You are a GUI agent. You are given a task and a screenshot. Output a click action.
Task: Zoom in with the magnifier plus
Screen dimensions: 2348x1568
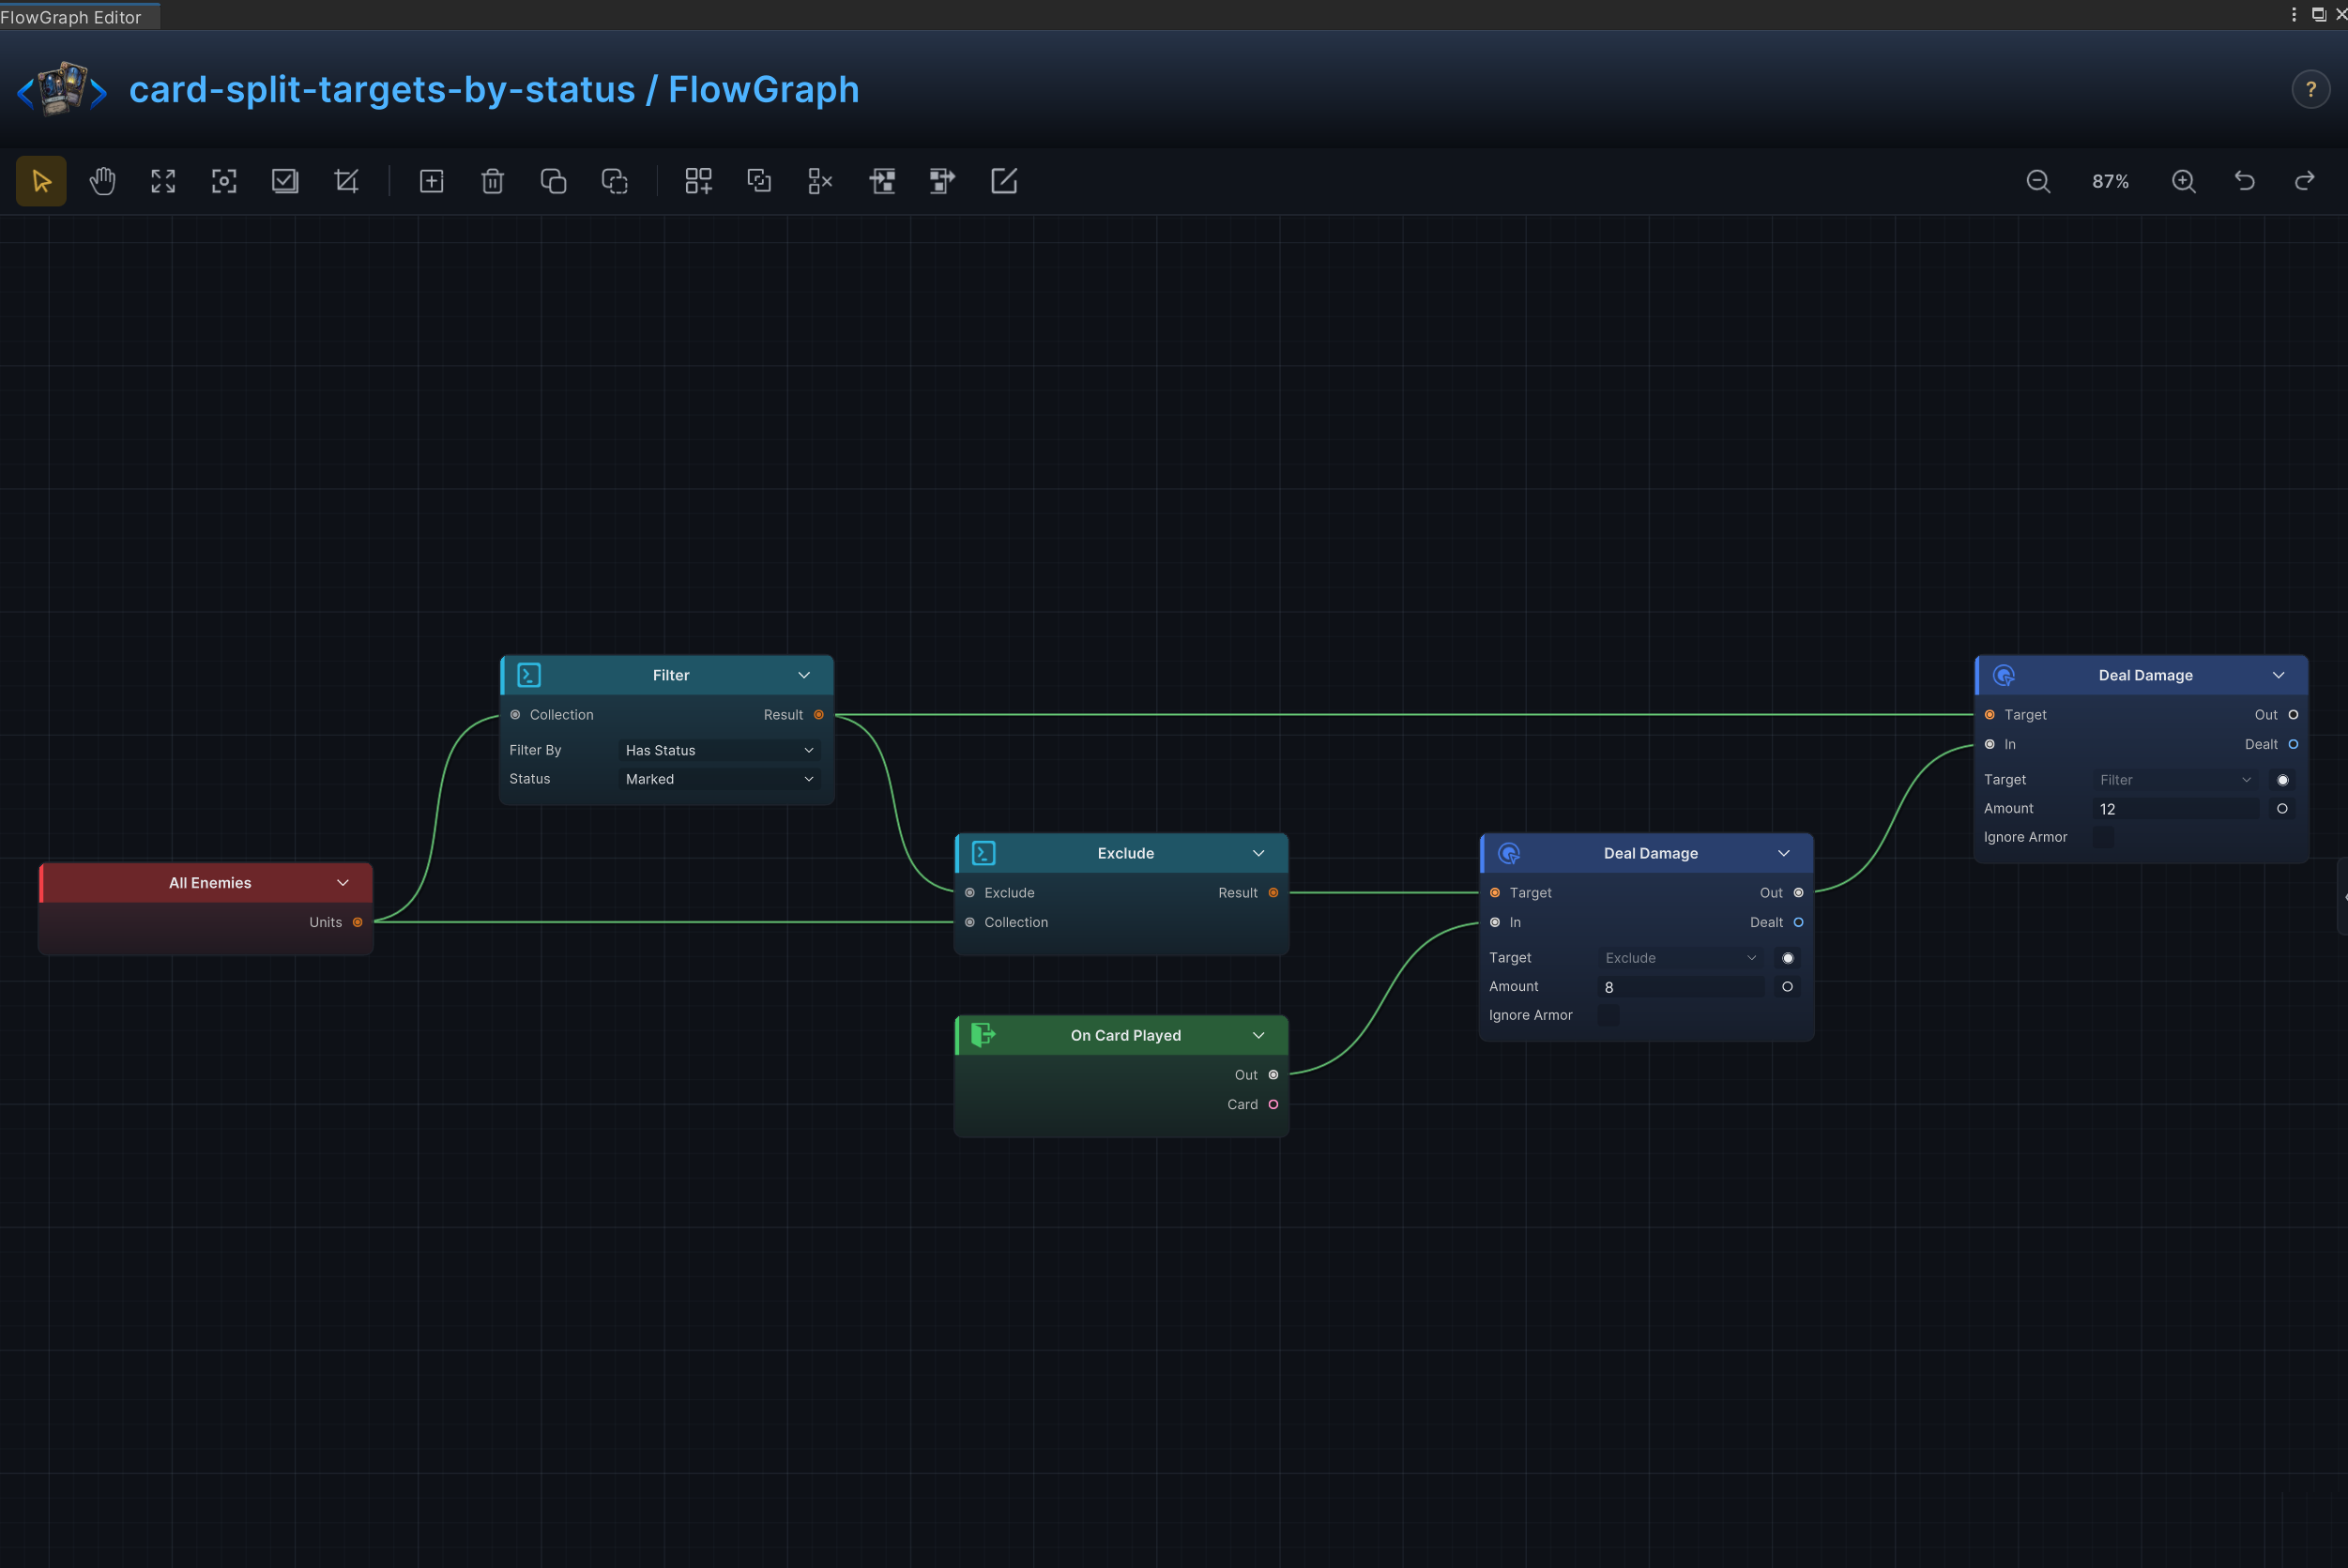(2184, 181)
